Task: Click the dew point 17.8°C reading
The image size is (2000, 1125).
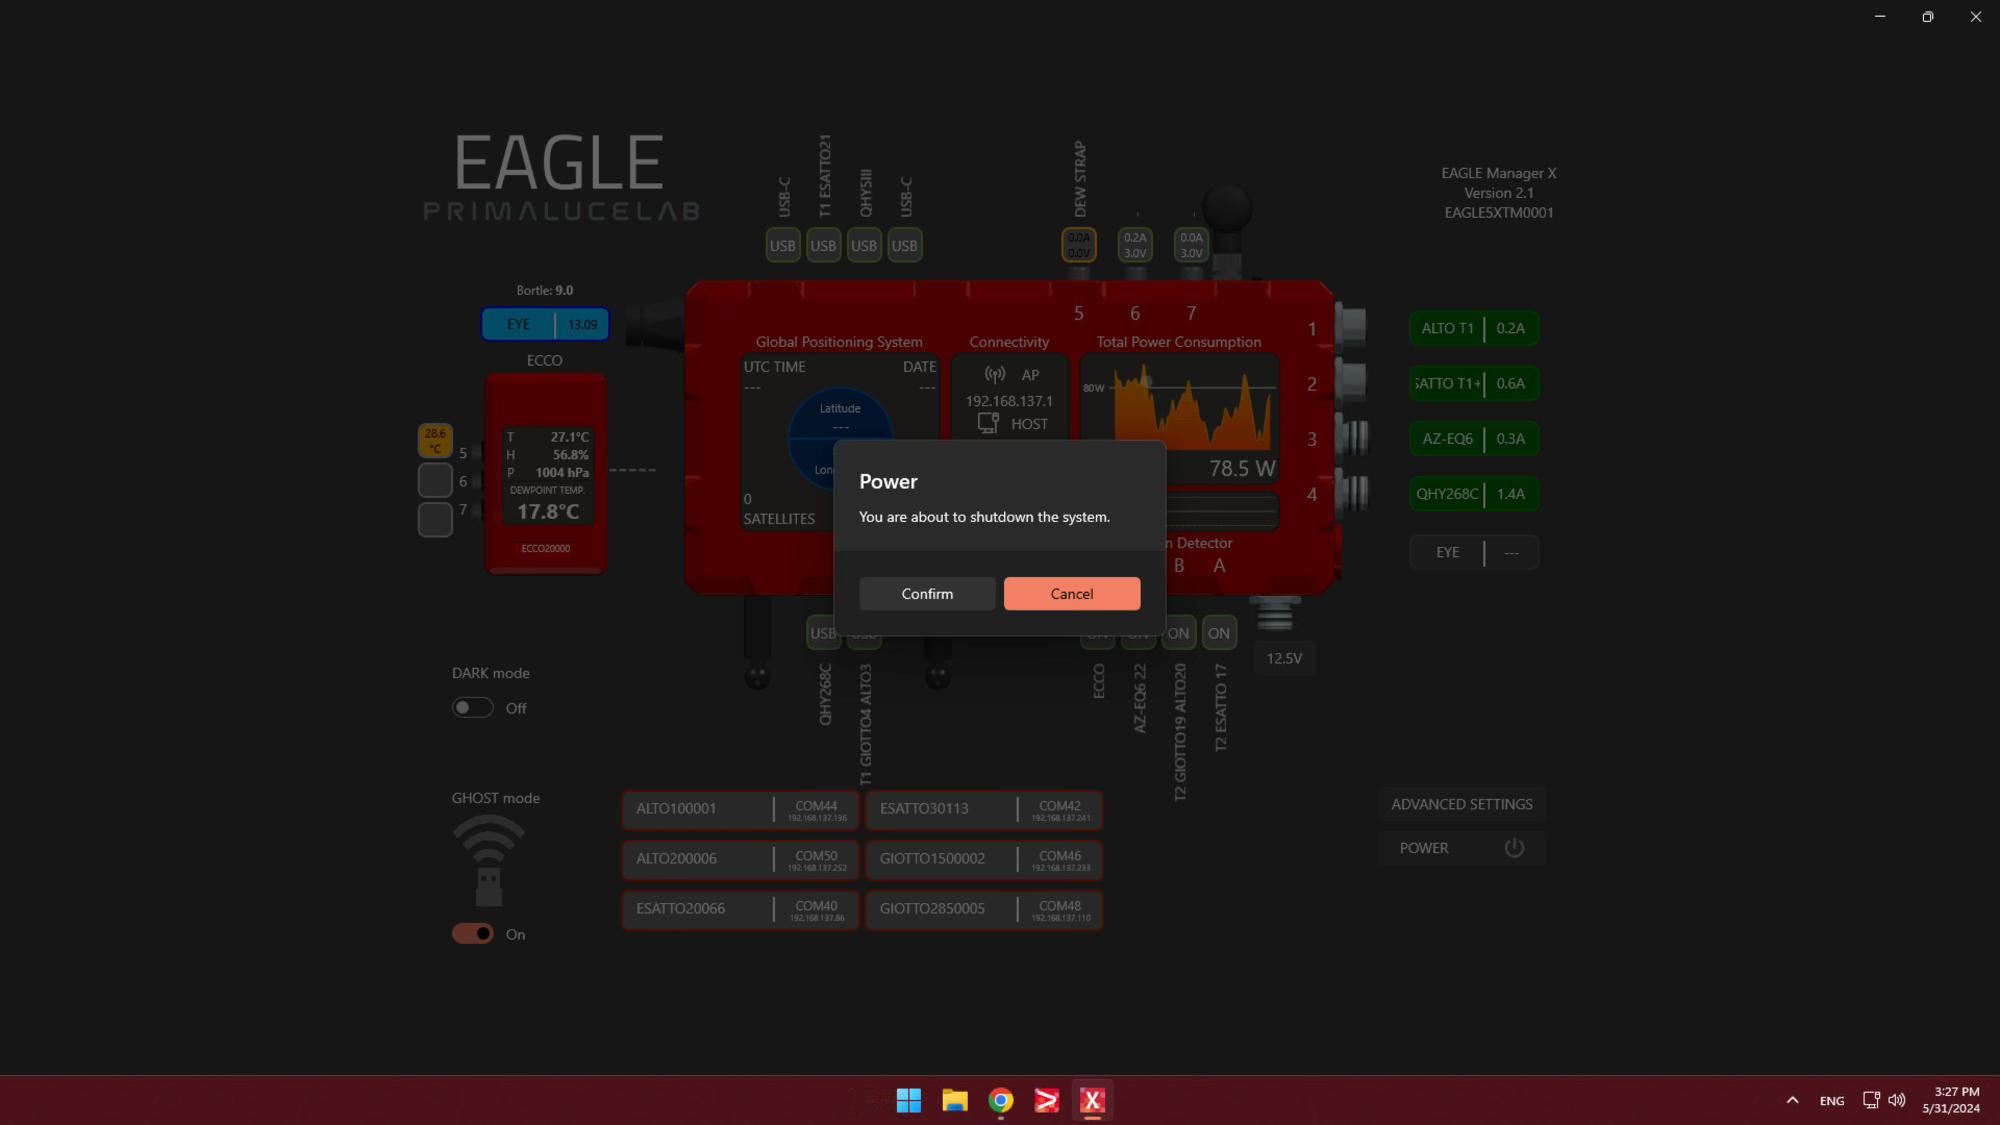Action: [548, 511]
